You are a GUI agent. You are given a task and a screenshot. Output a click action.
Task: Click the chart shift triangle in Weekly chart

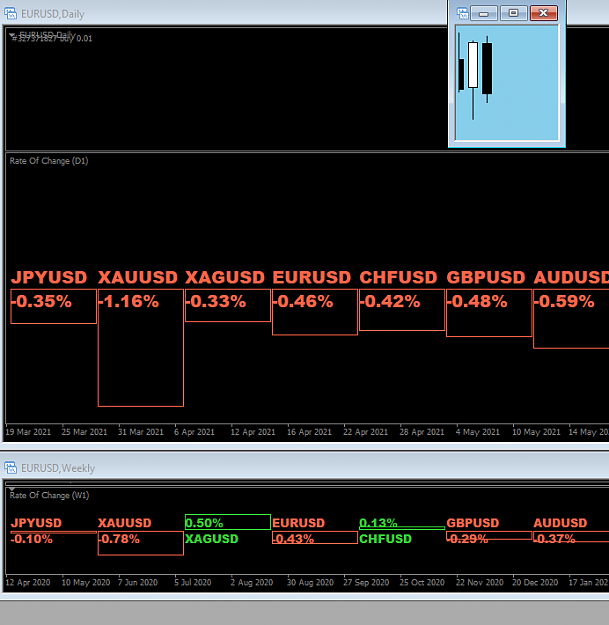pyautogui.click(x=12, y=489)
